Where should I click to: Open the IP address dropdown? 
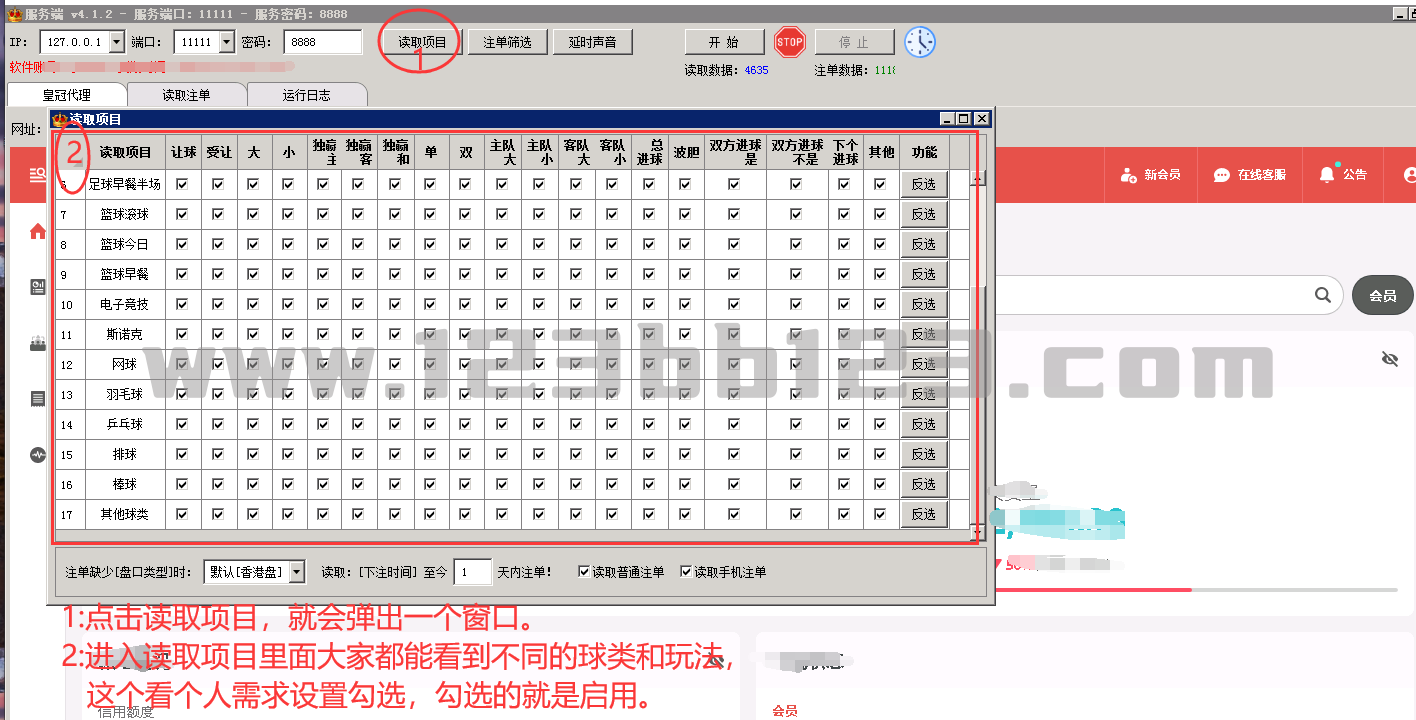tap(116, 42)
